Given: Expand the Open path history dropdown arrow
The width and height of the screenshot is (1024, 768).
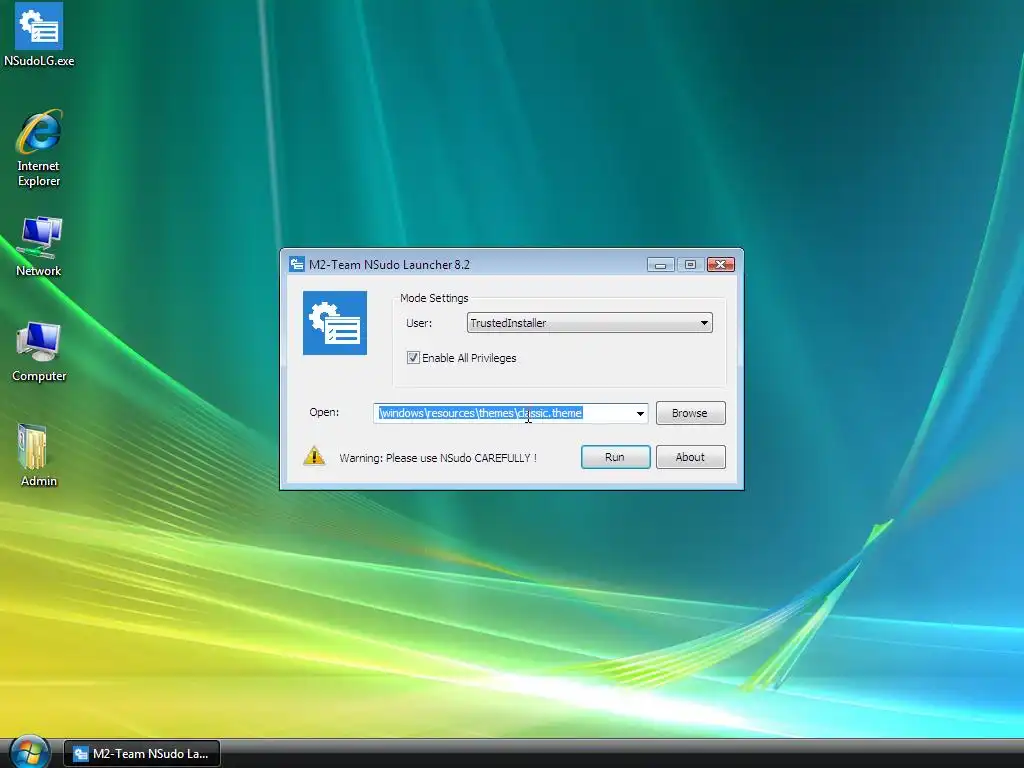Looking at the screenshot, I should point(640,413).
